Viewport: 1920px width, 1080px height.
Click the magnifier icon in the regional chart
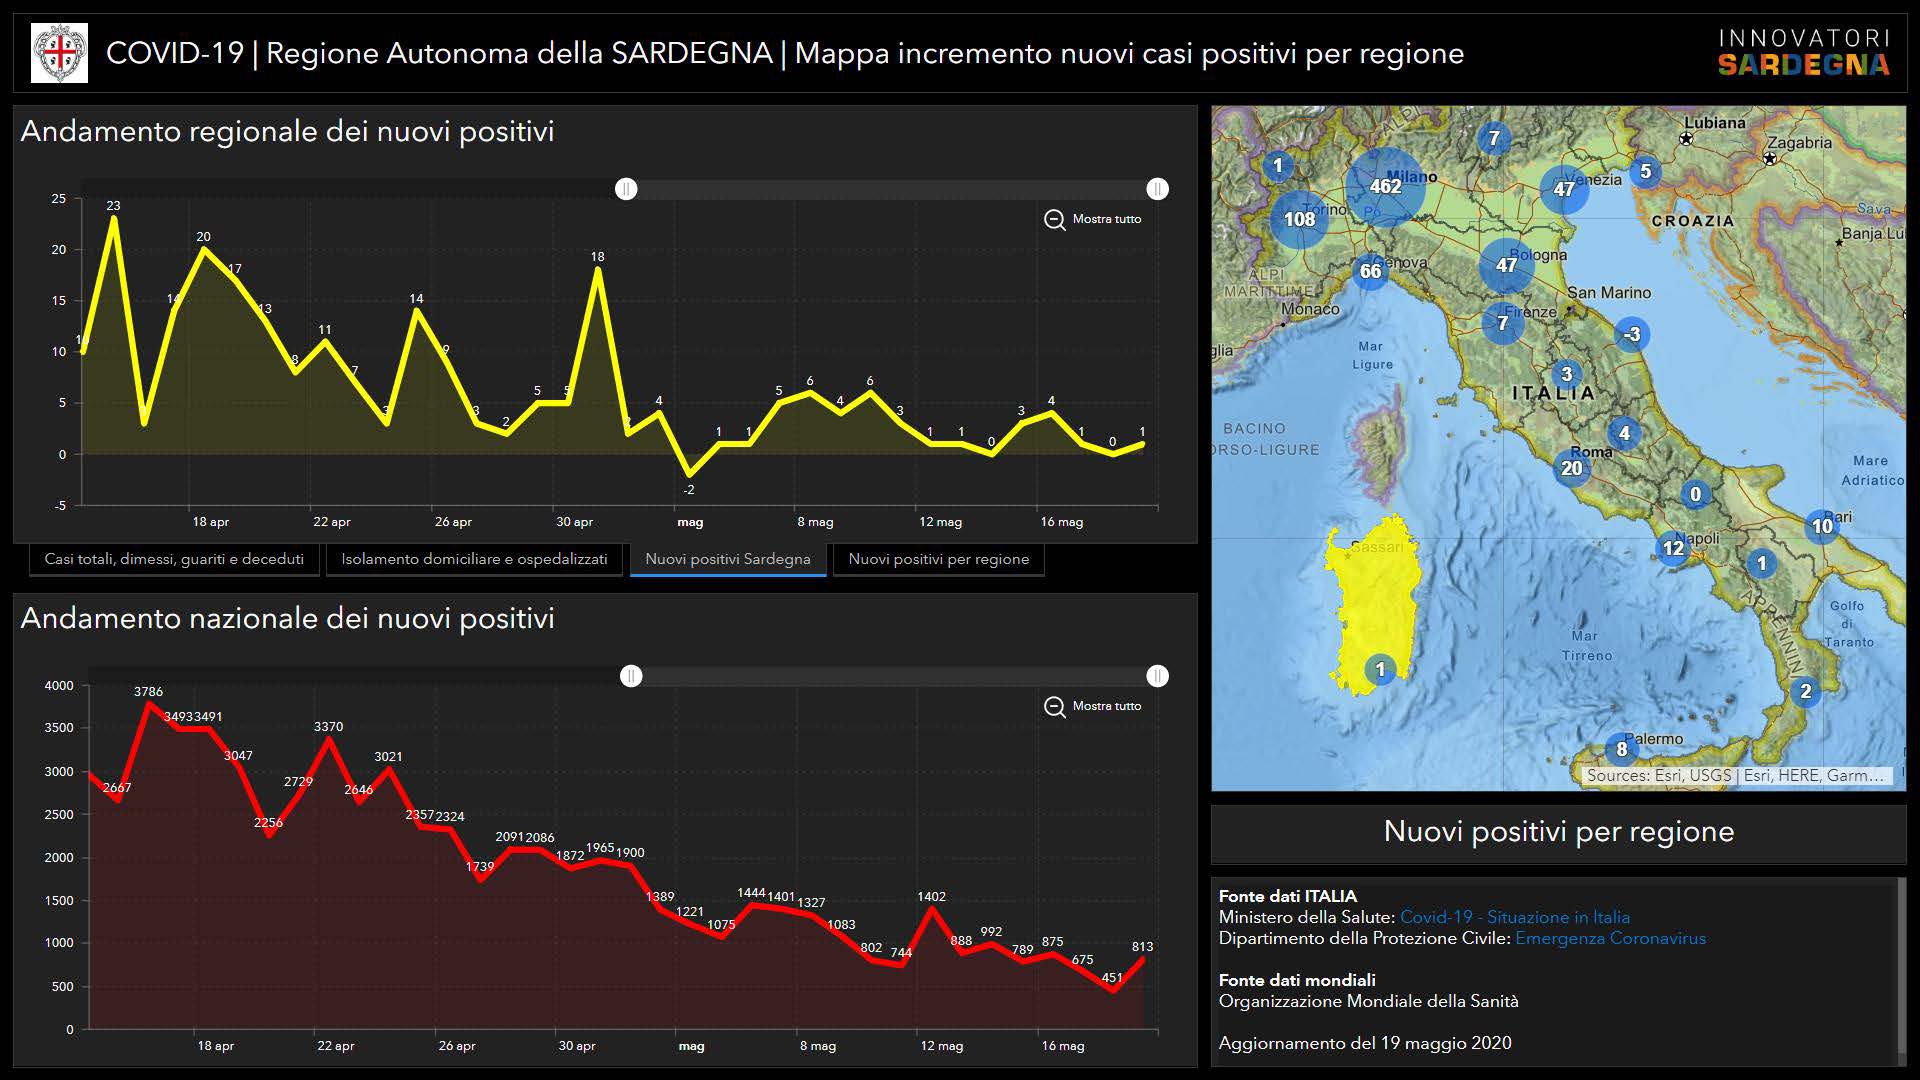point(1054,219)
